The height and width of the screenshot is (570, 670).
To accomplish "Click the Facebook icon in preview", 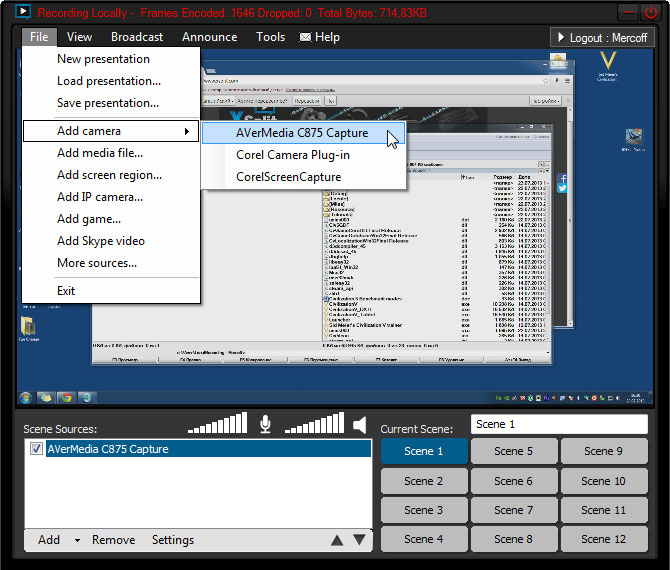I will tap(563, 179).
